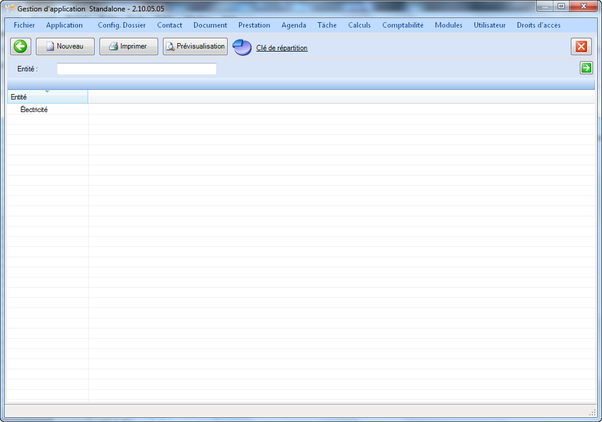Open the Prestation menu
The height and width of the screenshot is (422, 602).
[254, 25]
